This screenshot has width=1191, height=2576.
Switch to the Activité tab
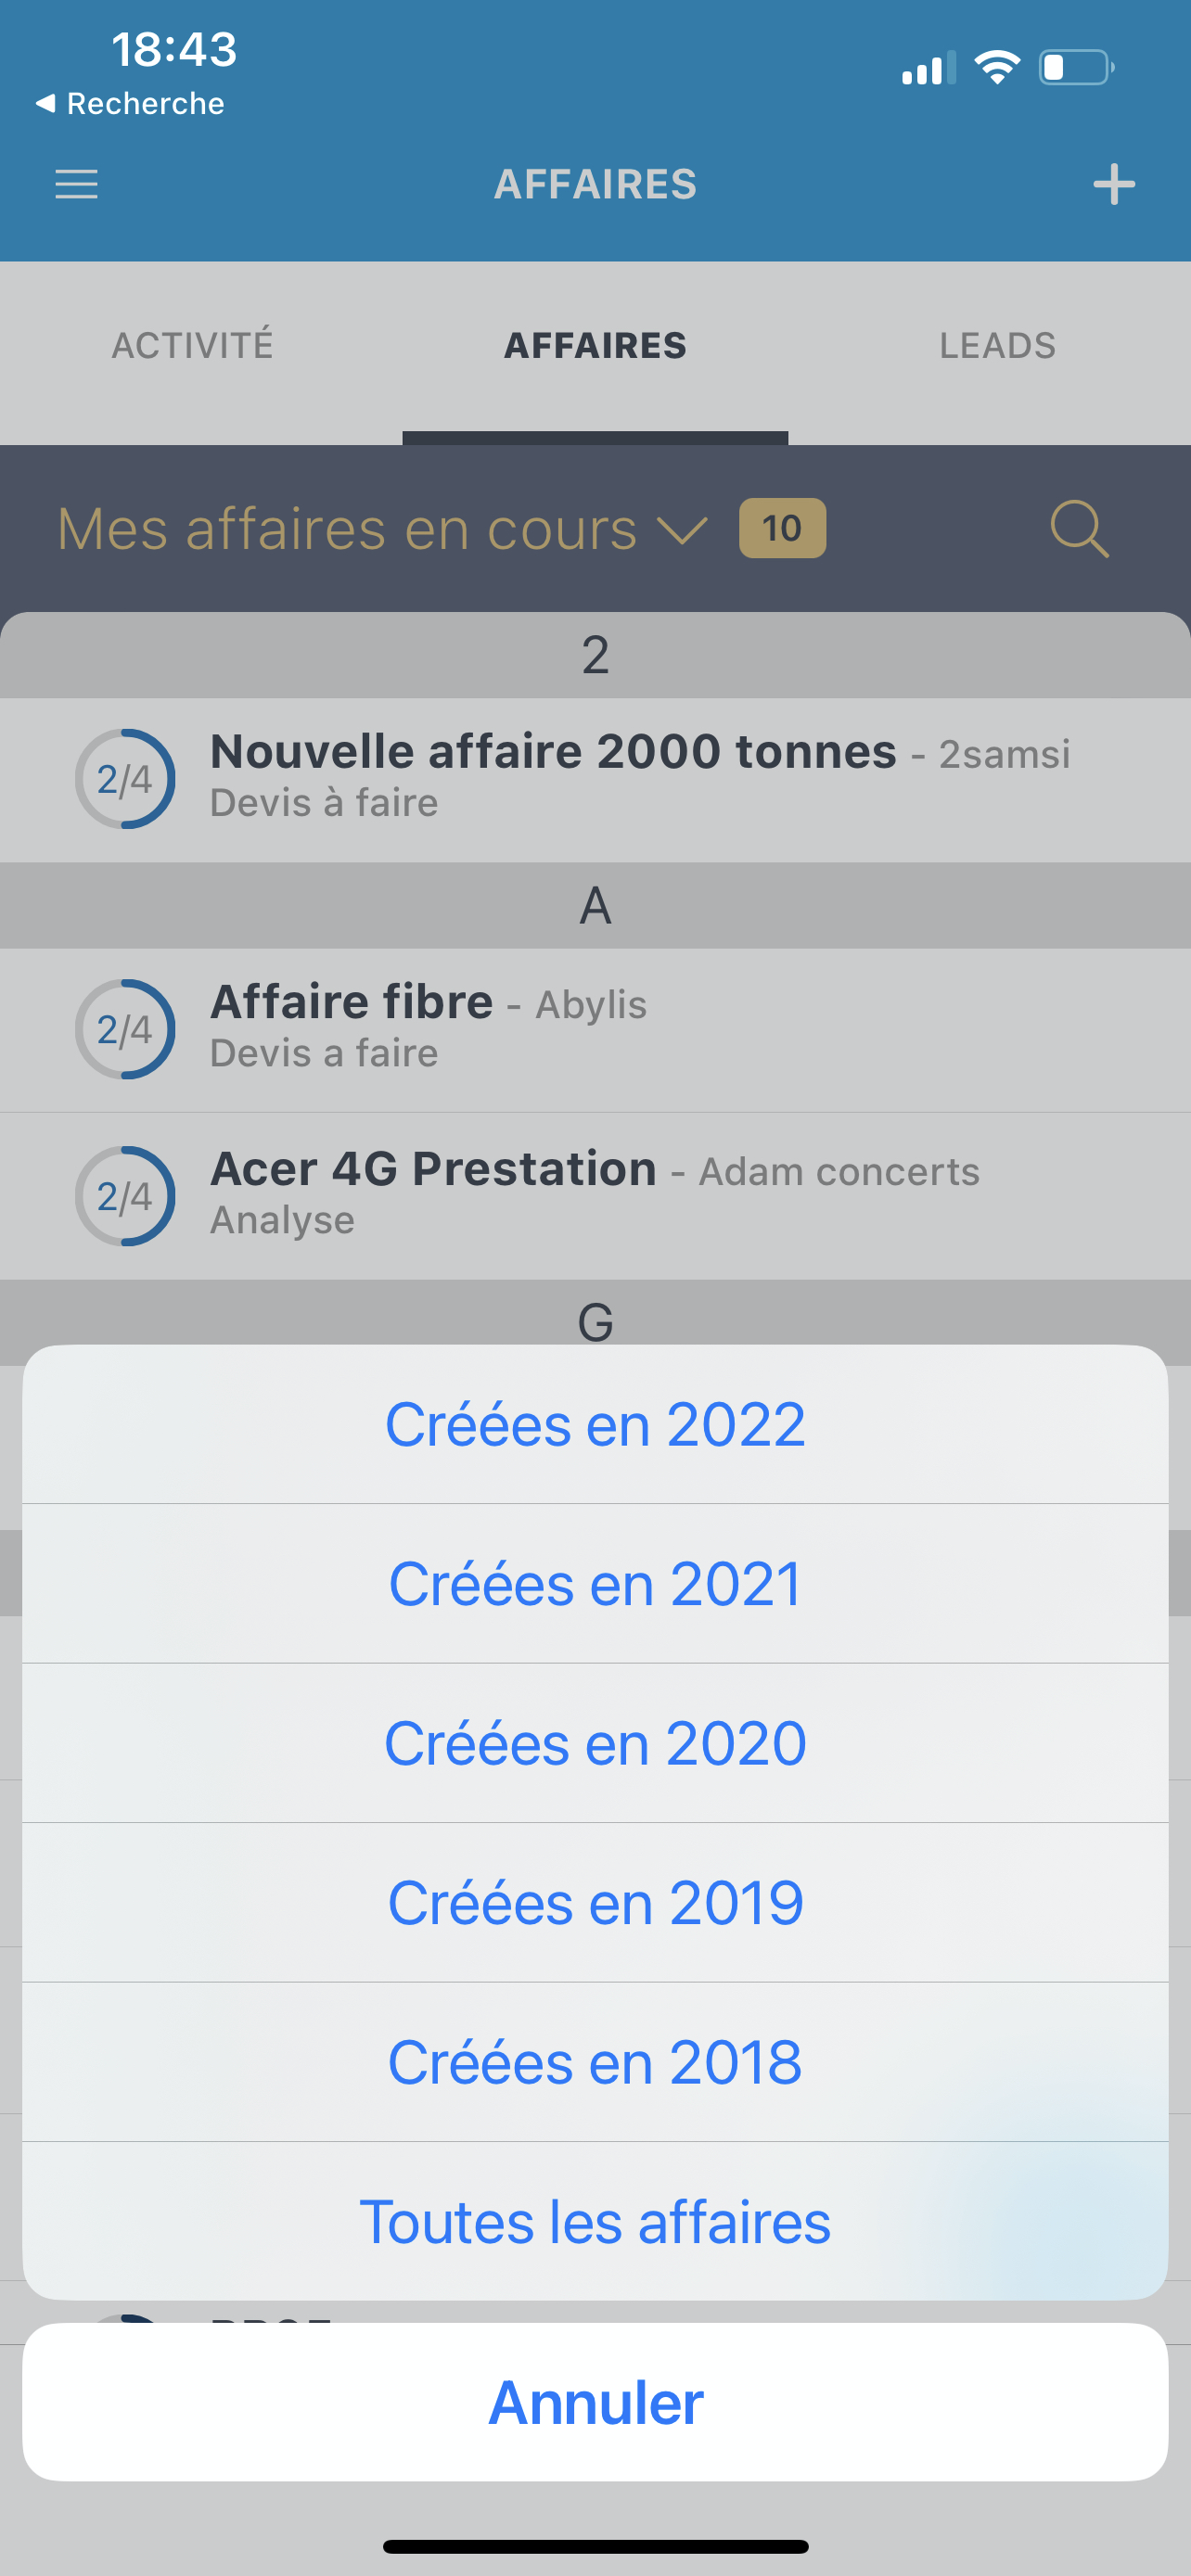[192, 345]
